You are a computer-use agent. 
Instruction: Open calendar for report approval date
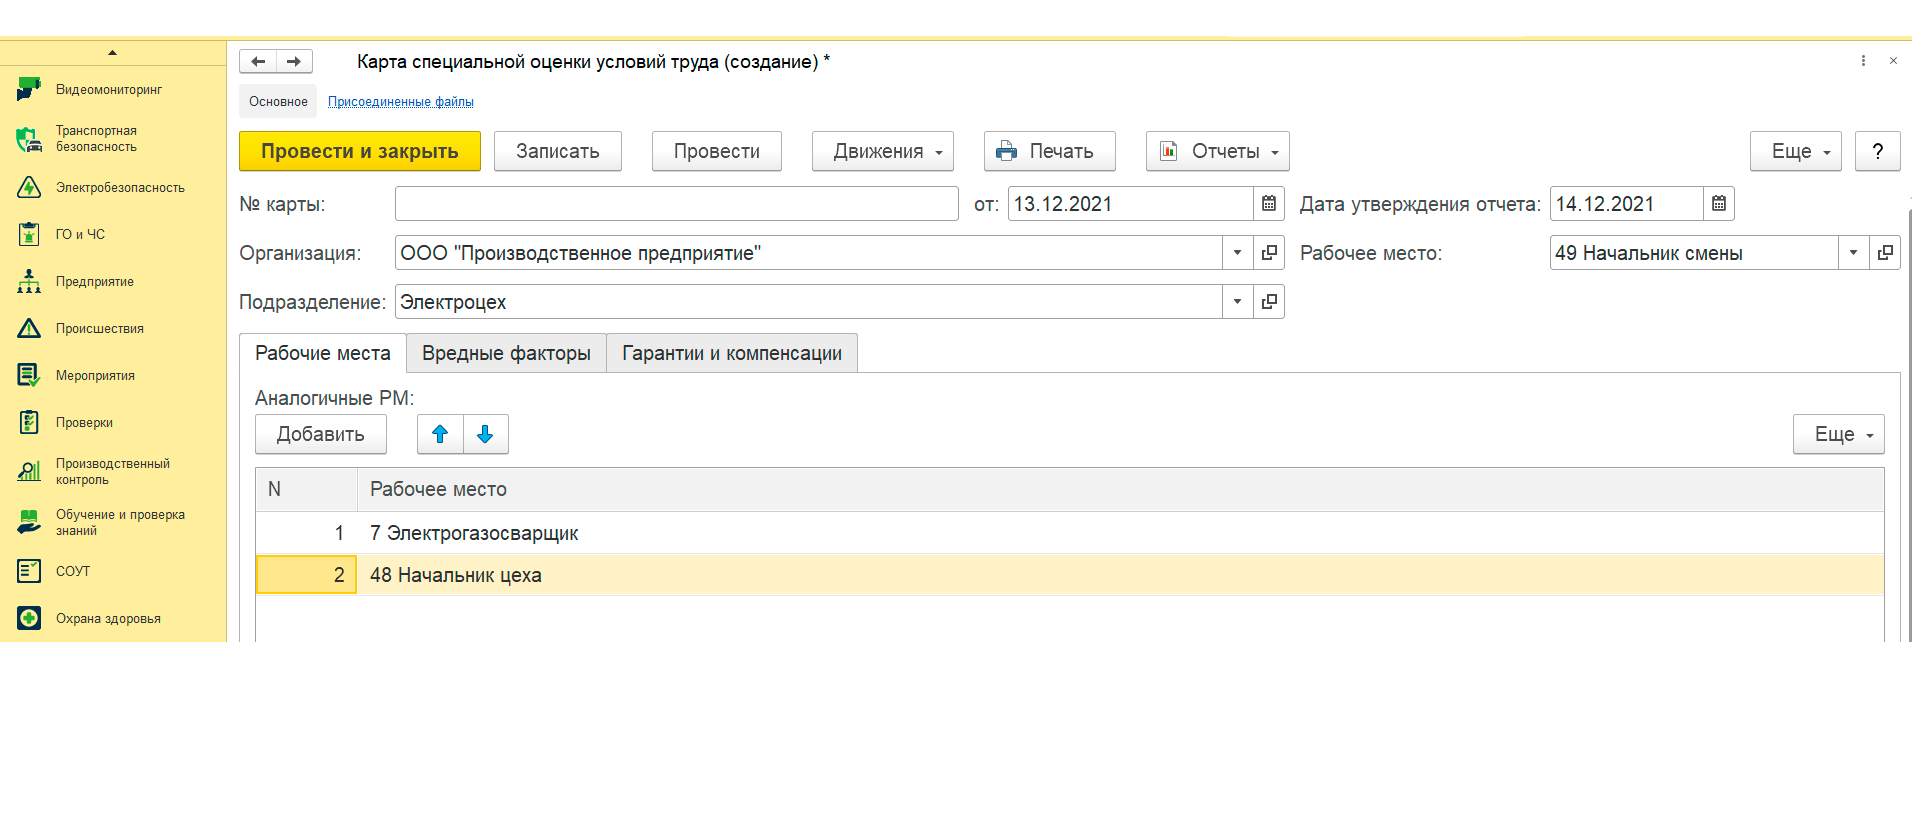(x=1719, y=204)
